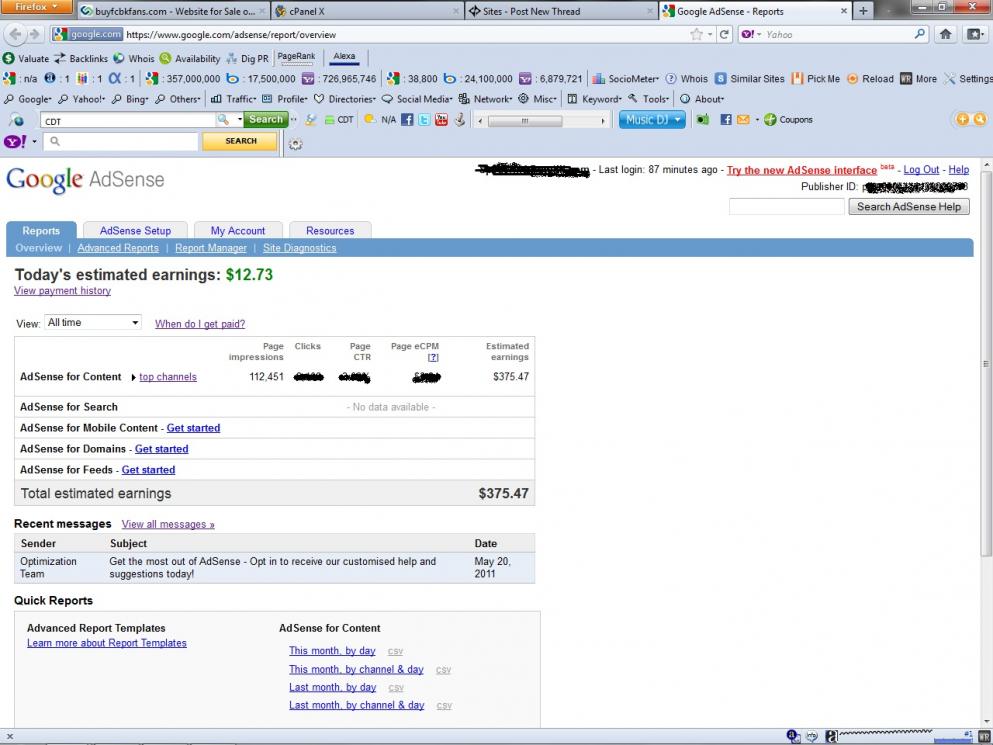Switch to buyfcbkfans.com browser tab
The width and height of the screenshot is (993, 745).
pos(174,11)
